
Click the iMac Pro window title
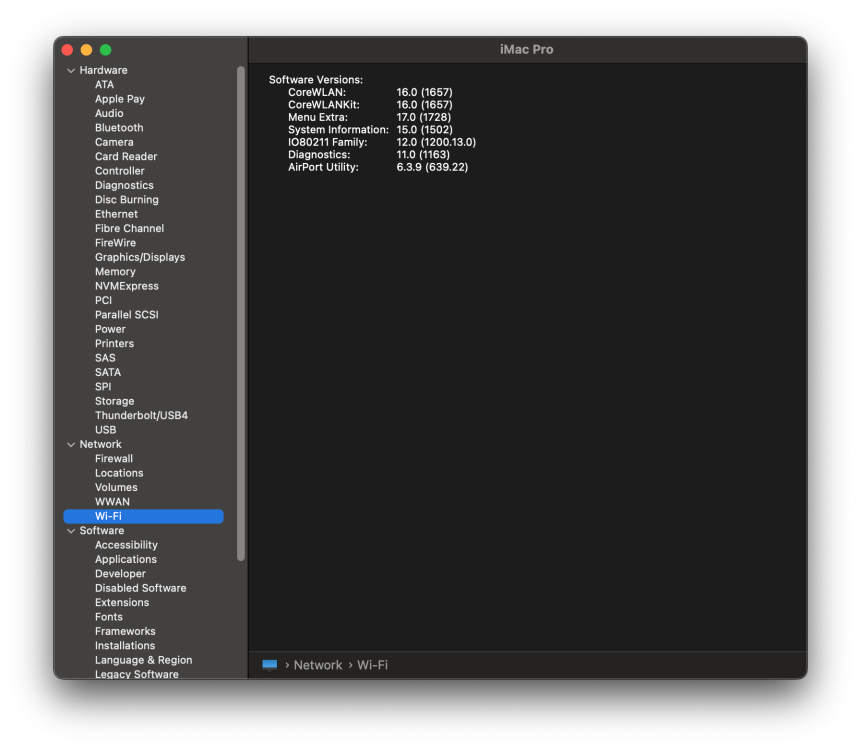(526, 49)
